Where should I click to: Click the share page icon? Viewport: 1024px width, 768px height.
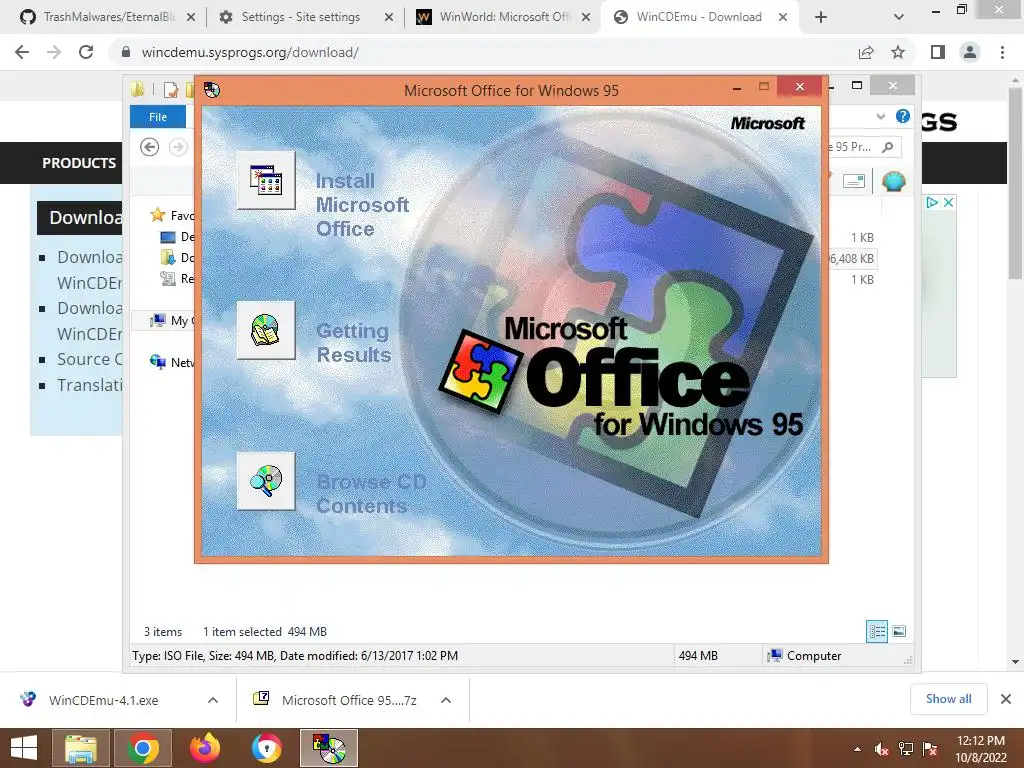coord(866,52)
